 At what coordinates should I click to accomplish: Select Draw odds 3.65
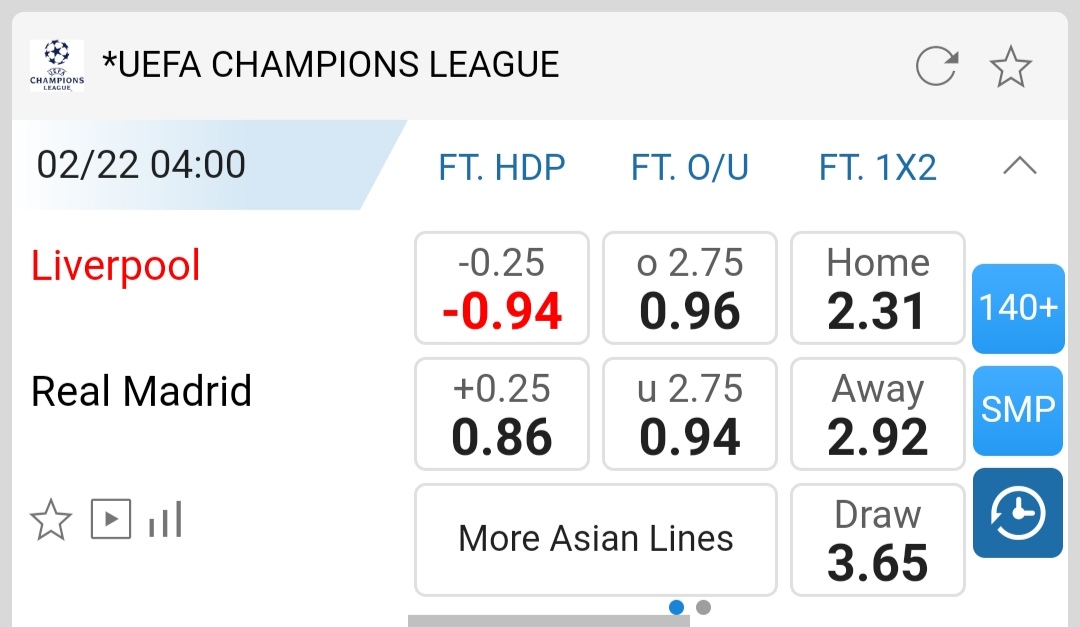[x=878, y=539]
